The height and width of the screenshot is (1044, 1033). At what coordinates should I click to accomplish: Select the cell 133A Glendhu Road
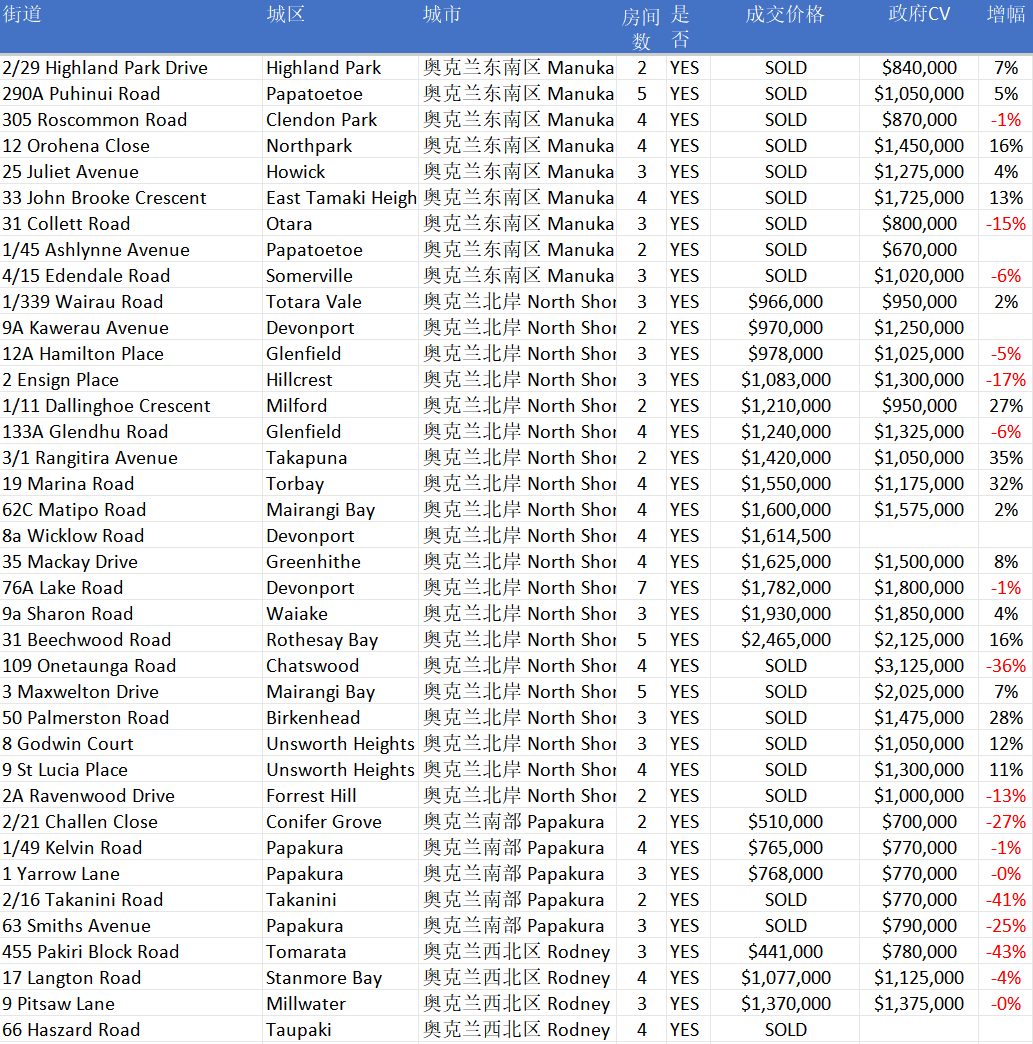pyautogui.click(x=85, y=431)
